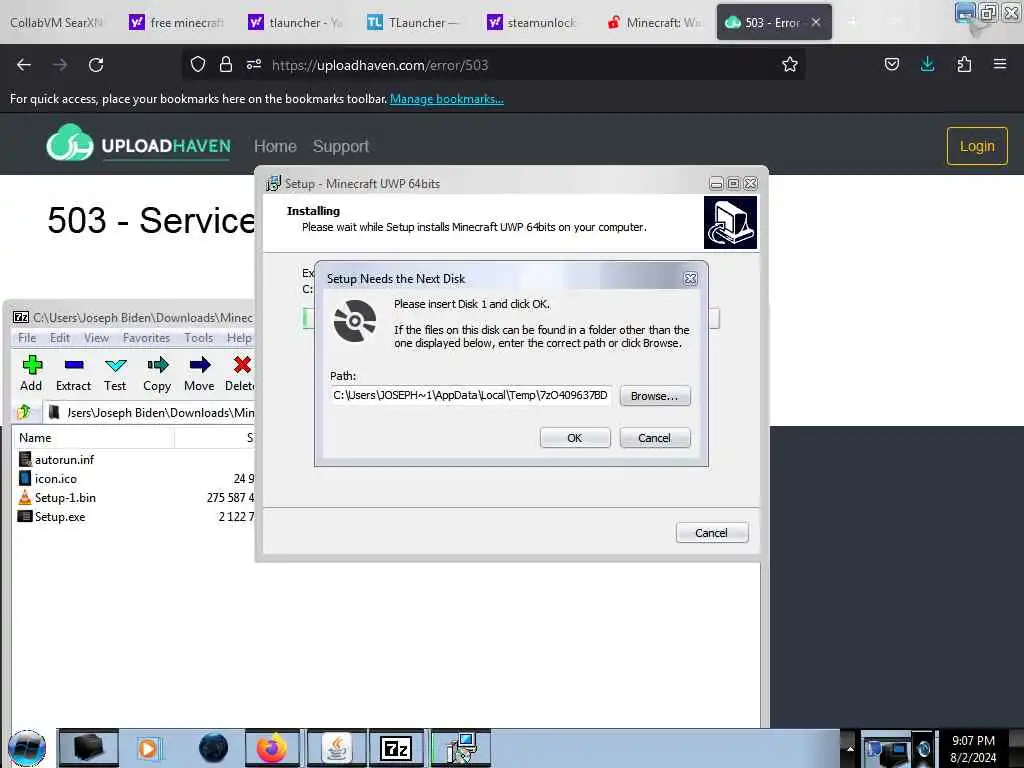Click the 7-Zip folder path box
The image size is (1024, 768).
coord(150,413)
